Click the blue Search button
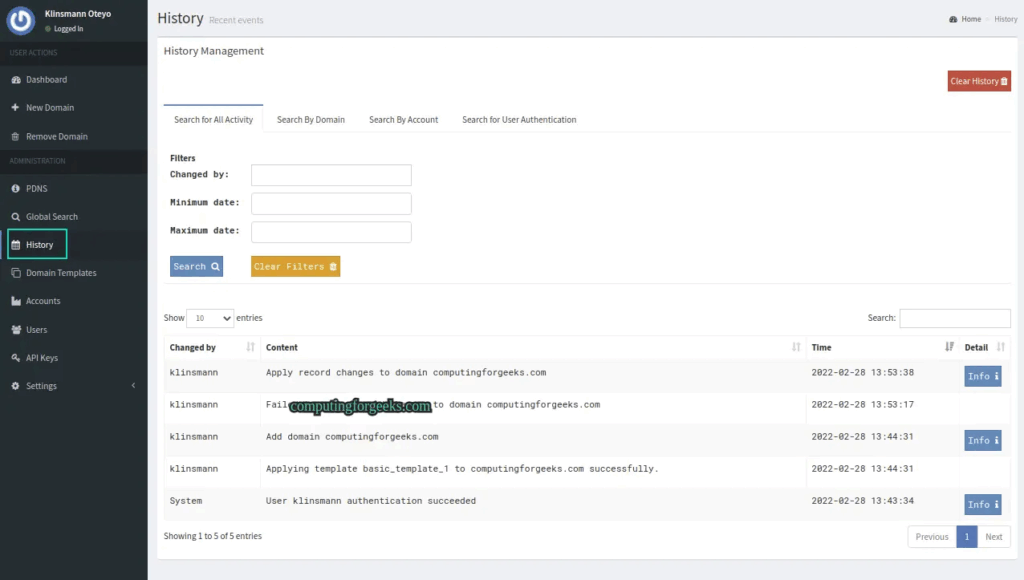 [x=197, y=266]
